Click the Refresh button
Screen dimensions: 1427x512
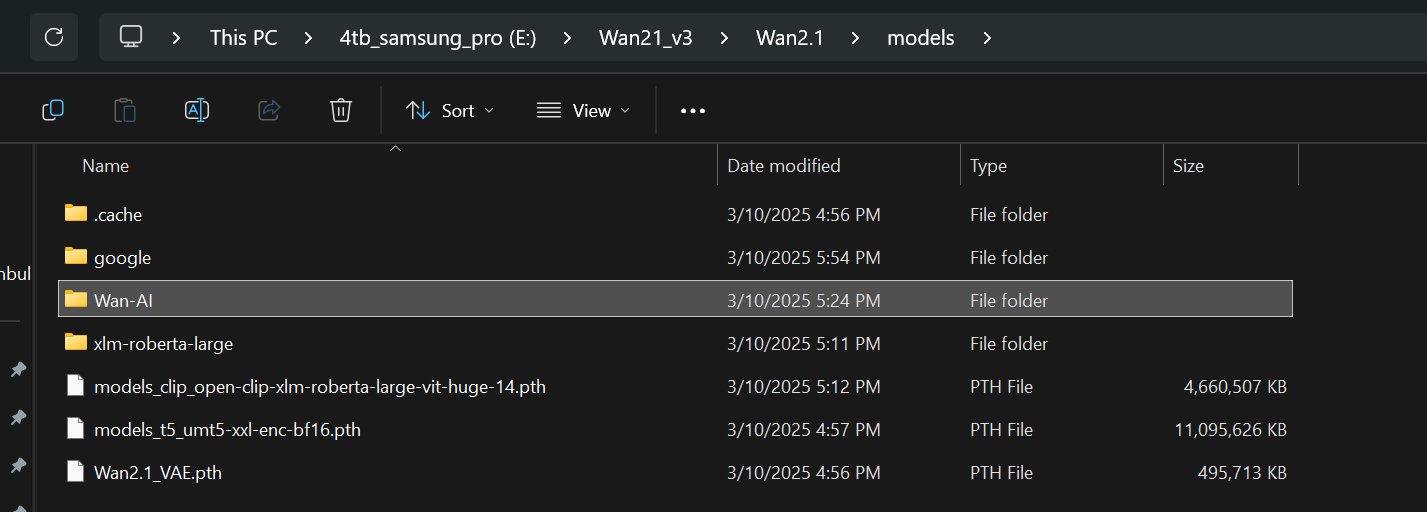[x=54, y=38]
